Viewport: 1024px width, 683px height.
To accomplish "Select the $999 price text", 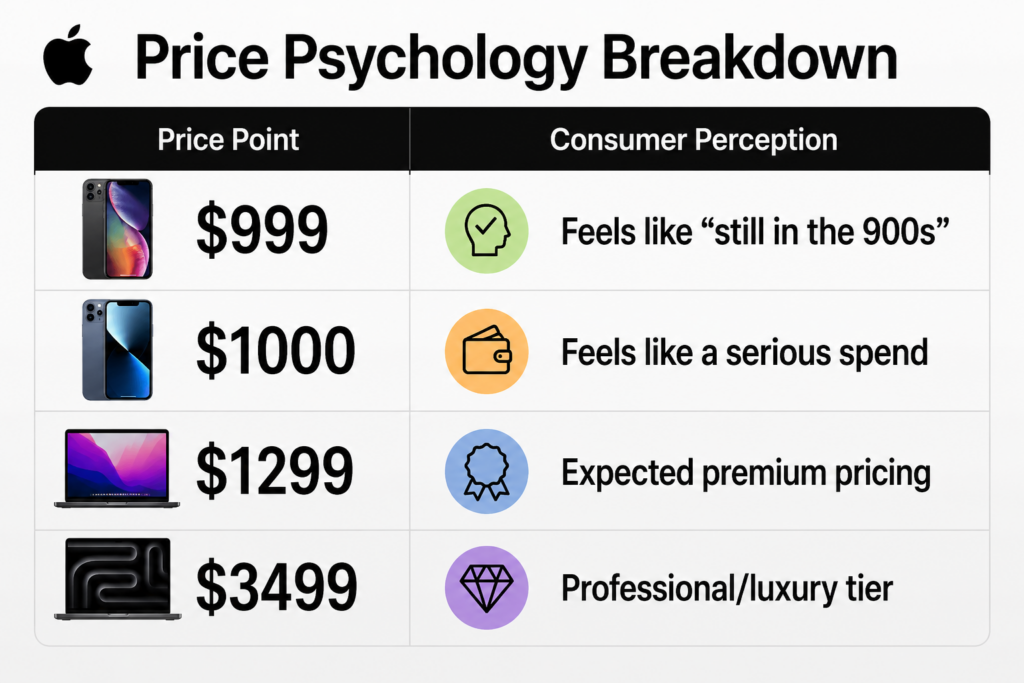I will pos(262,230).
